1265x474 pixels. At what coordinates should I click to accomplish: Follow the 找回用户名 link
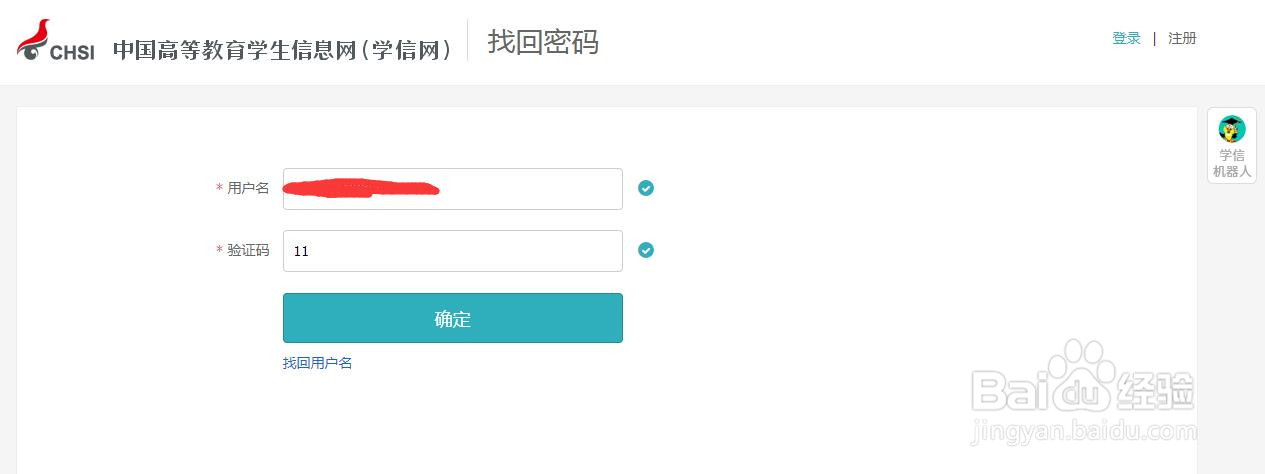(317, 363)
